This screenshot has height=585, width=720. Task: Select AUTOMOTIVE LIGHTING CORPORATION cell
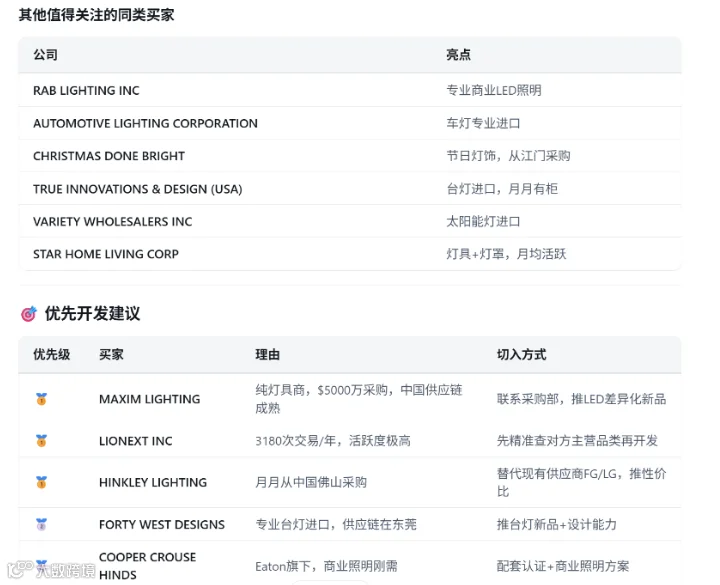[x=145, y=124]
